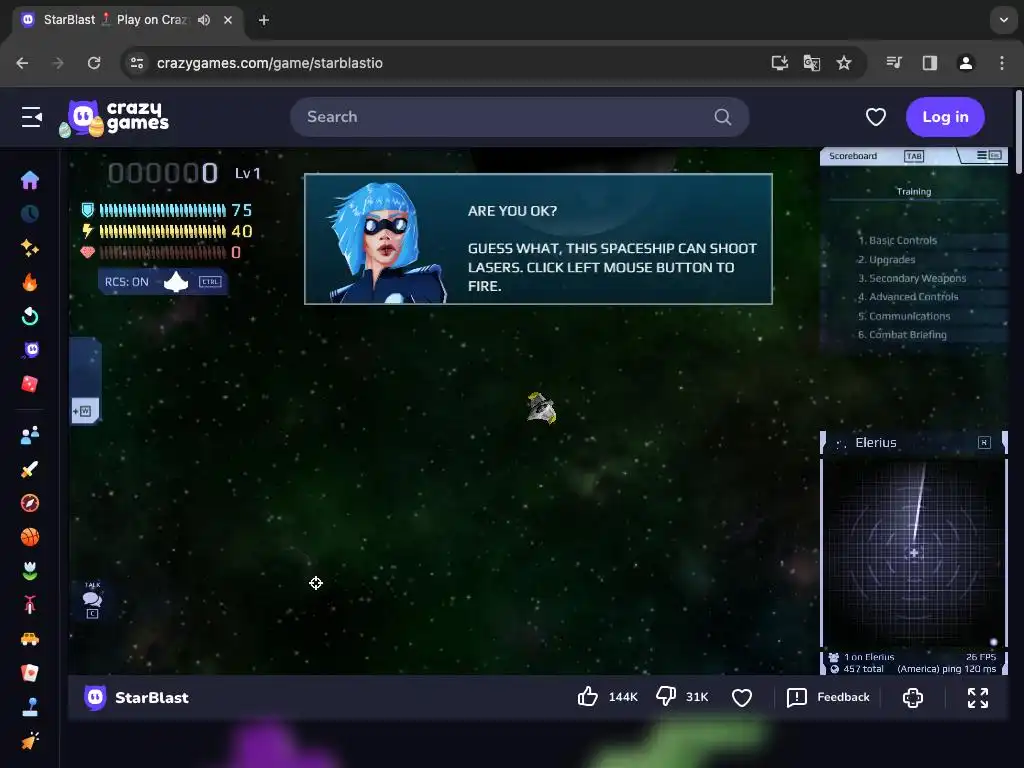Like StarBlast with thumbs up
The height and width of the screenshot is (768, 1024).
click(588, 697)
